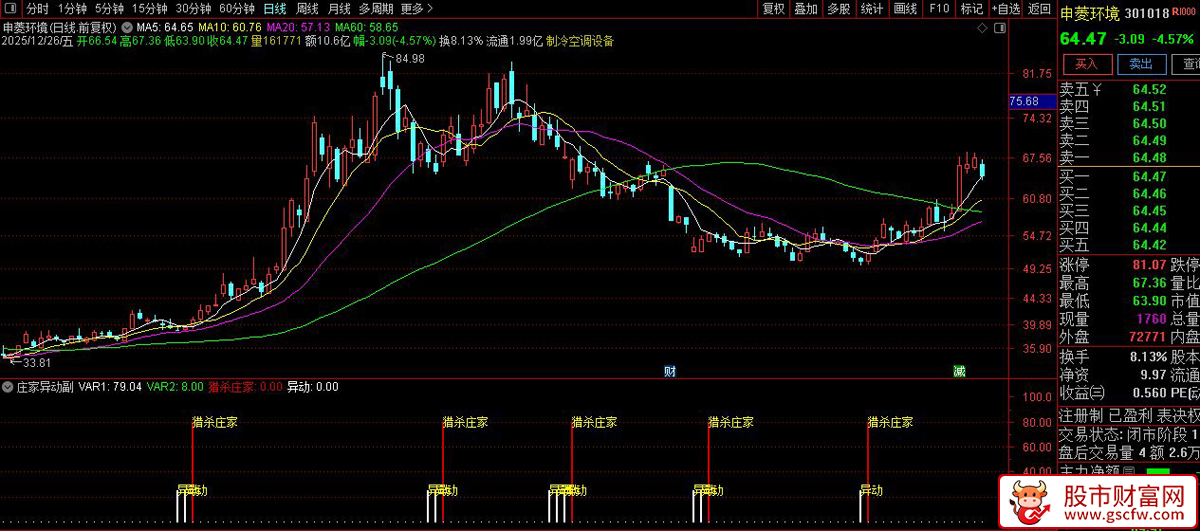1200x531 pixels.
Task: Expand the 庄家异动副 indicator dropdown
Action: pos(8,386)
